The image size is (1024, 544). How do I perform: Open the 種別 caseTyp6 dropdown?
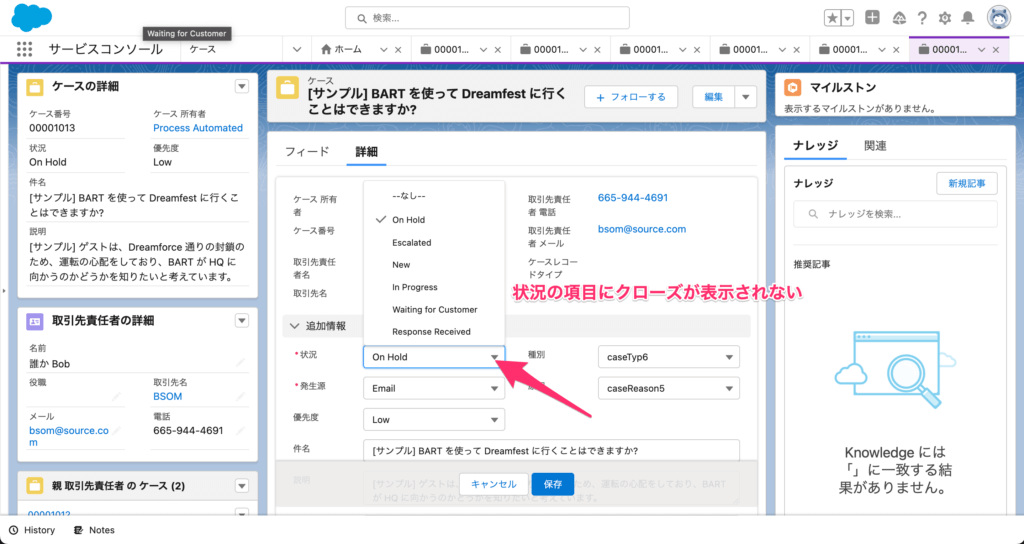coord(669,357)
